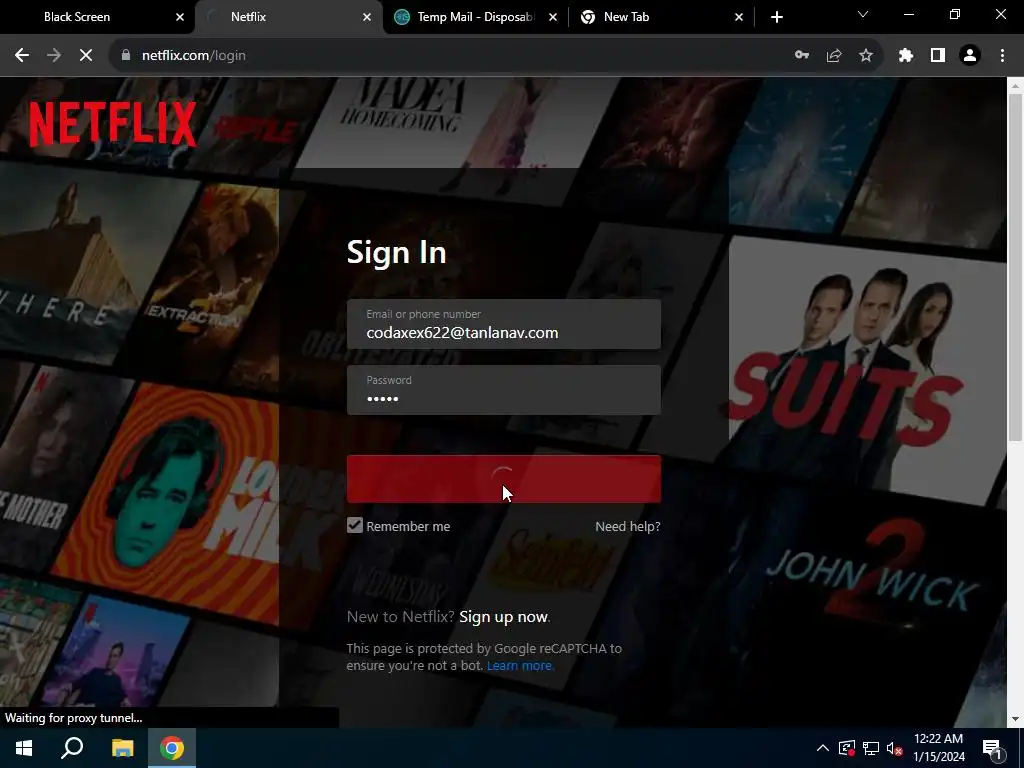This screenshot has width=1024, height=768.
Task: Open the Need help? link
Action: pyautogui.click(x=628, y=526)
